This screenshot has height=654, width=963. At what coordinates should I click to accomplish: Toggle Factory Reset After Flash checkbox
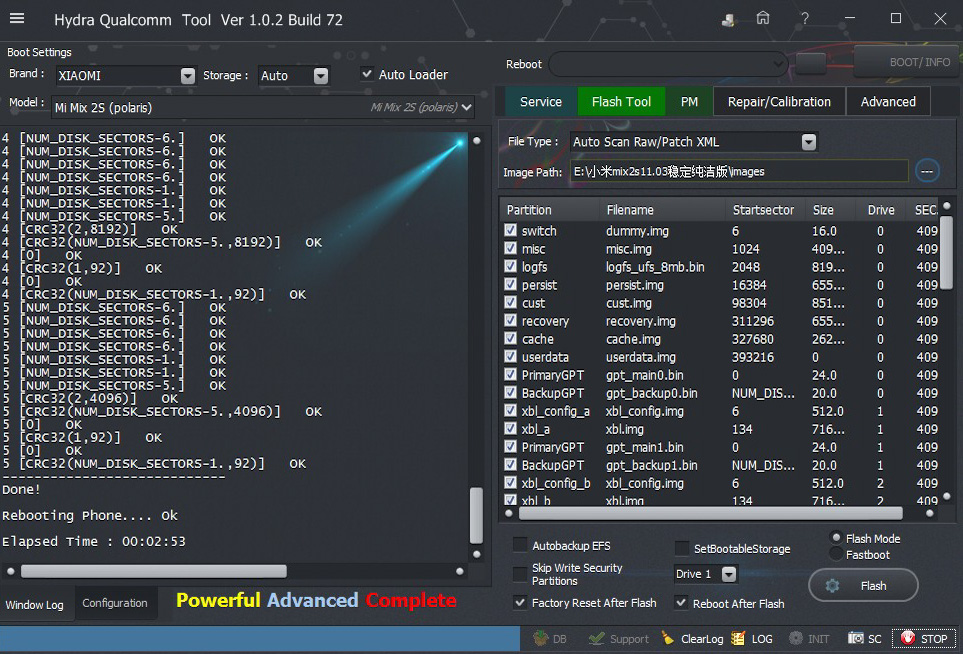[520, 602]
